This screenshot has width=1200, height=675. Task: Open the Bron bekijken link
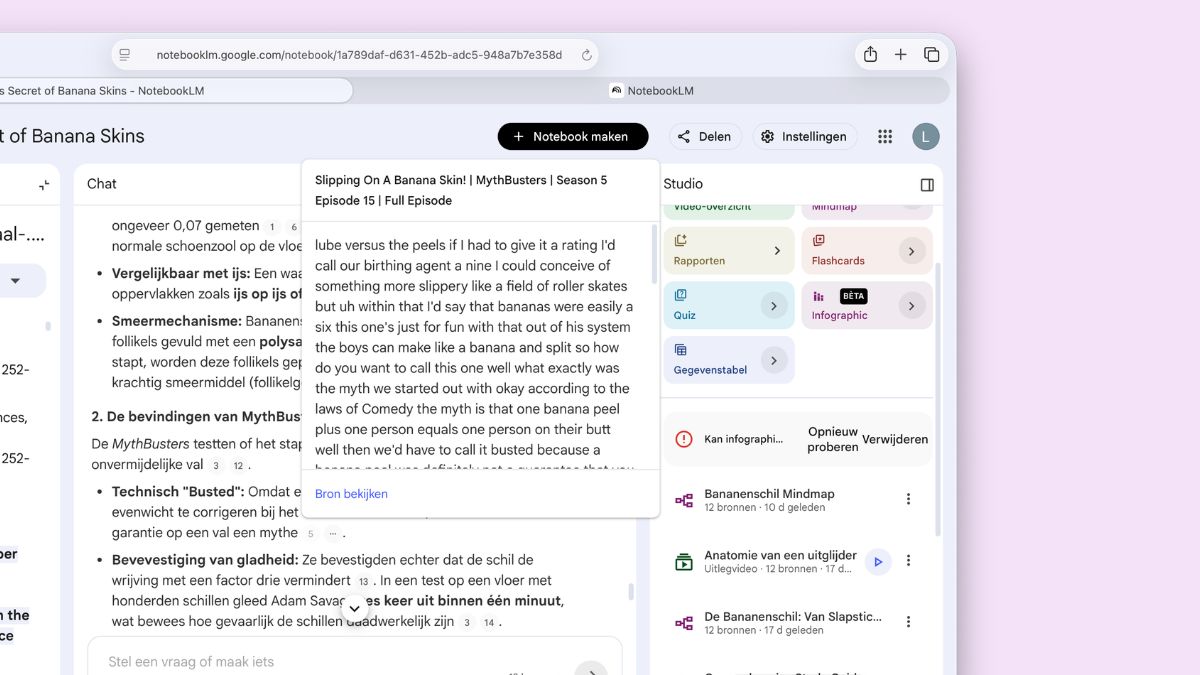351,494
